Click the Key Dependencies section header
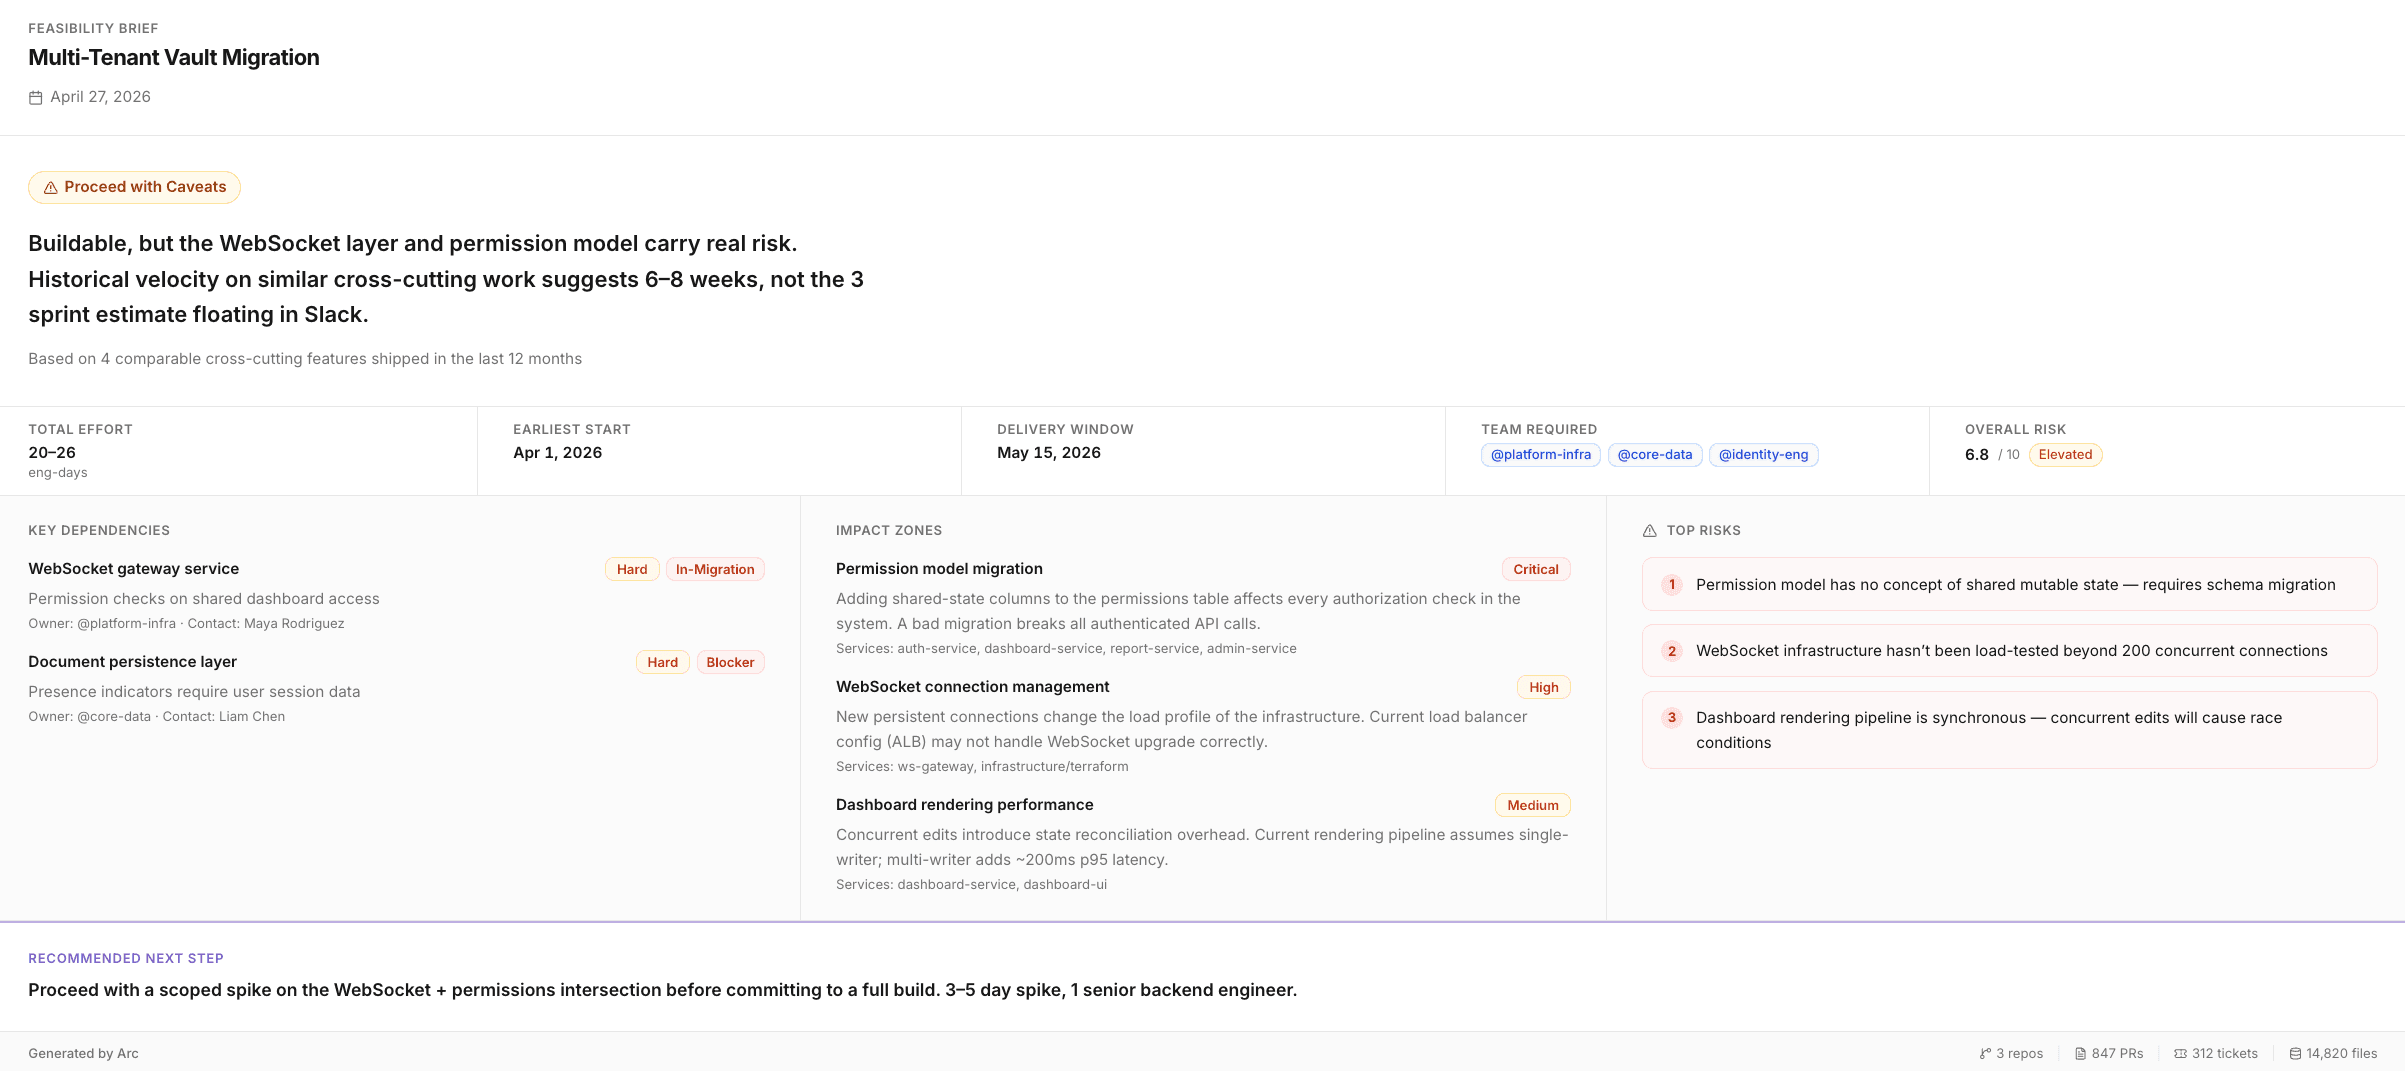Image resolution: width=2405 pixels, height=1071 pixels. click(99, 531)
